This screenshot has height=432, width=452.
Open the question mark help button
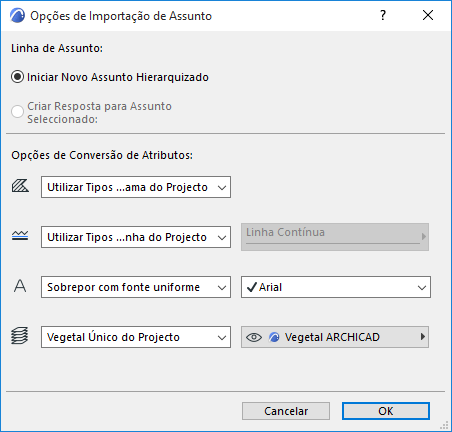tap(383, 15)
